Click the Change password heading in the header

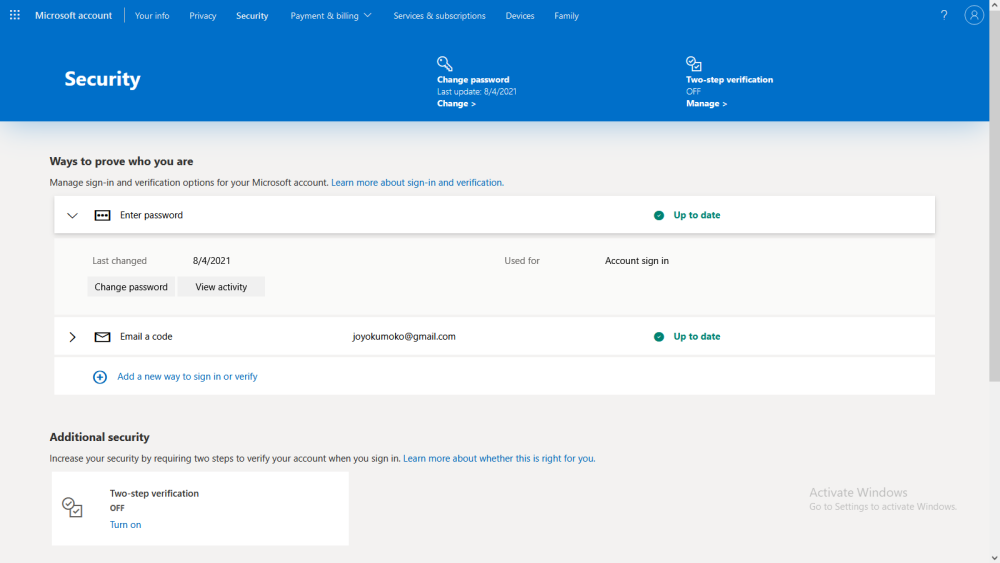pyautogui.click(x=473, y=80)
